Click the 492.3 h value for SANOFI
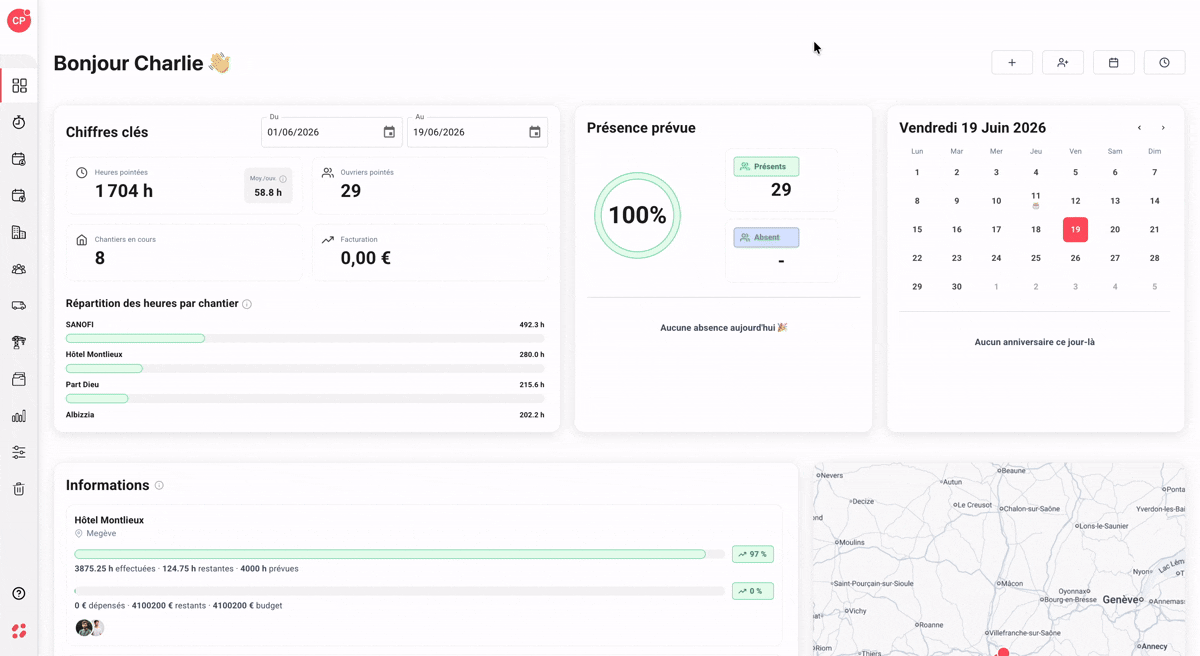The height and width of the screenshot is (656, 1200). tap(532, 325)
